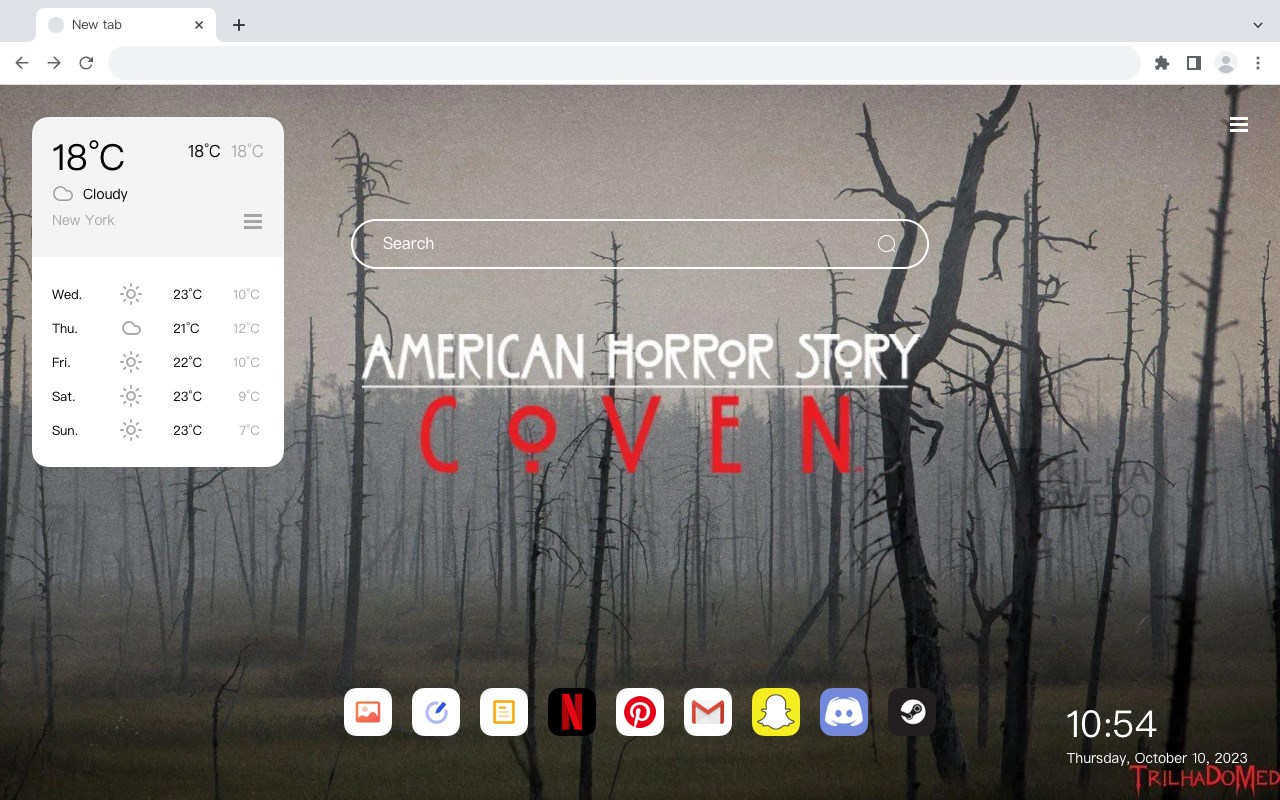
Task: Click the date Thursday, October 10, 2023
Action: point(1157,758)
